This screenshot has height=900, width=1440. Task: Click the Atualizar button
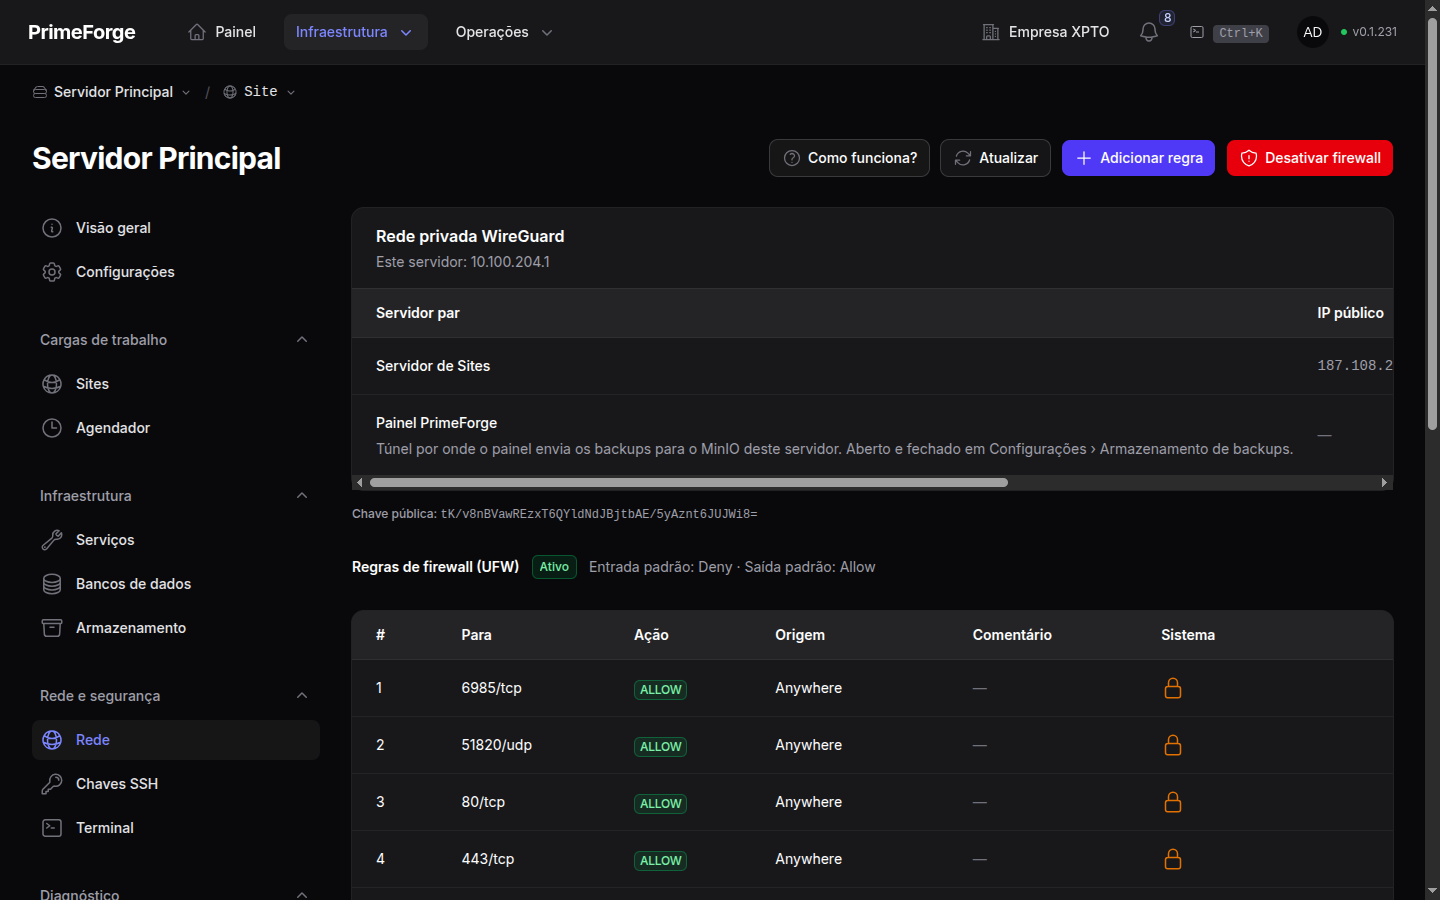[x=995, y=158]
